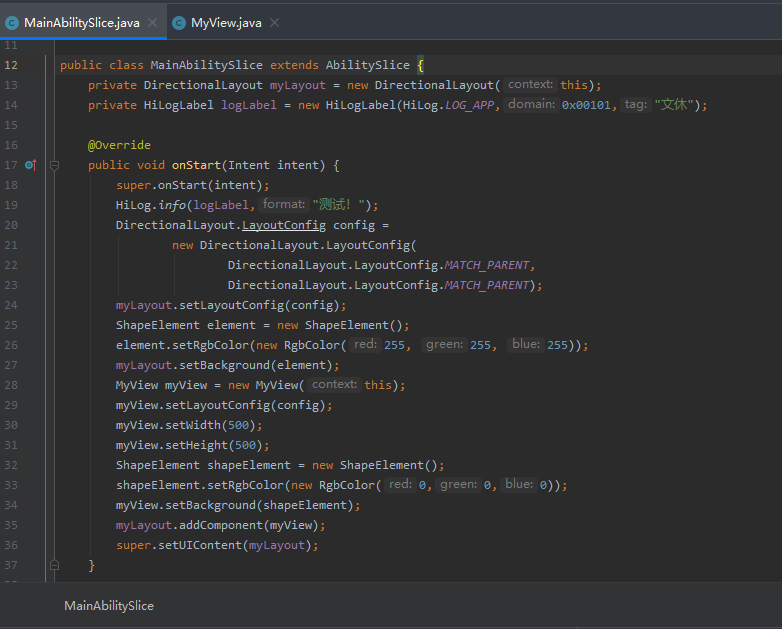Click shapeElement.setRgbColor on line 33
Viewport: 782px width, 629px height.
click(199, 485)
